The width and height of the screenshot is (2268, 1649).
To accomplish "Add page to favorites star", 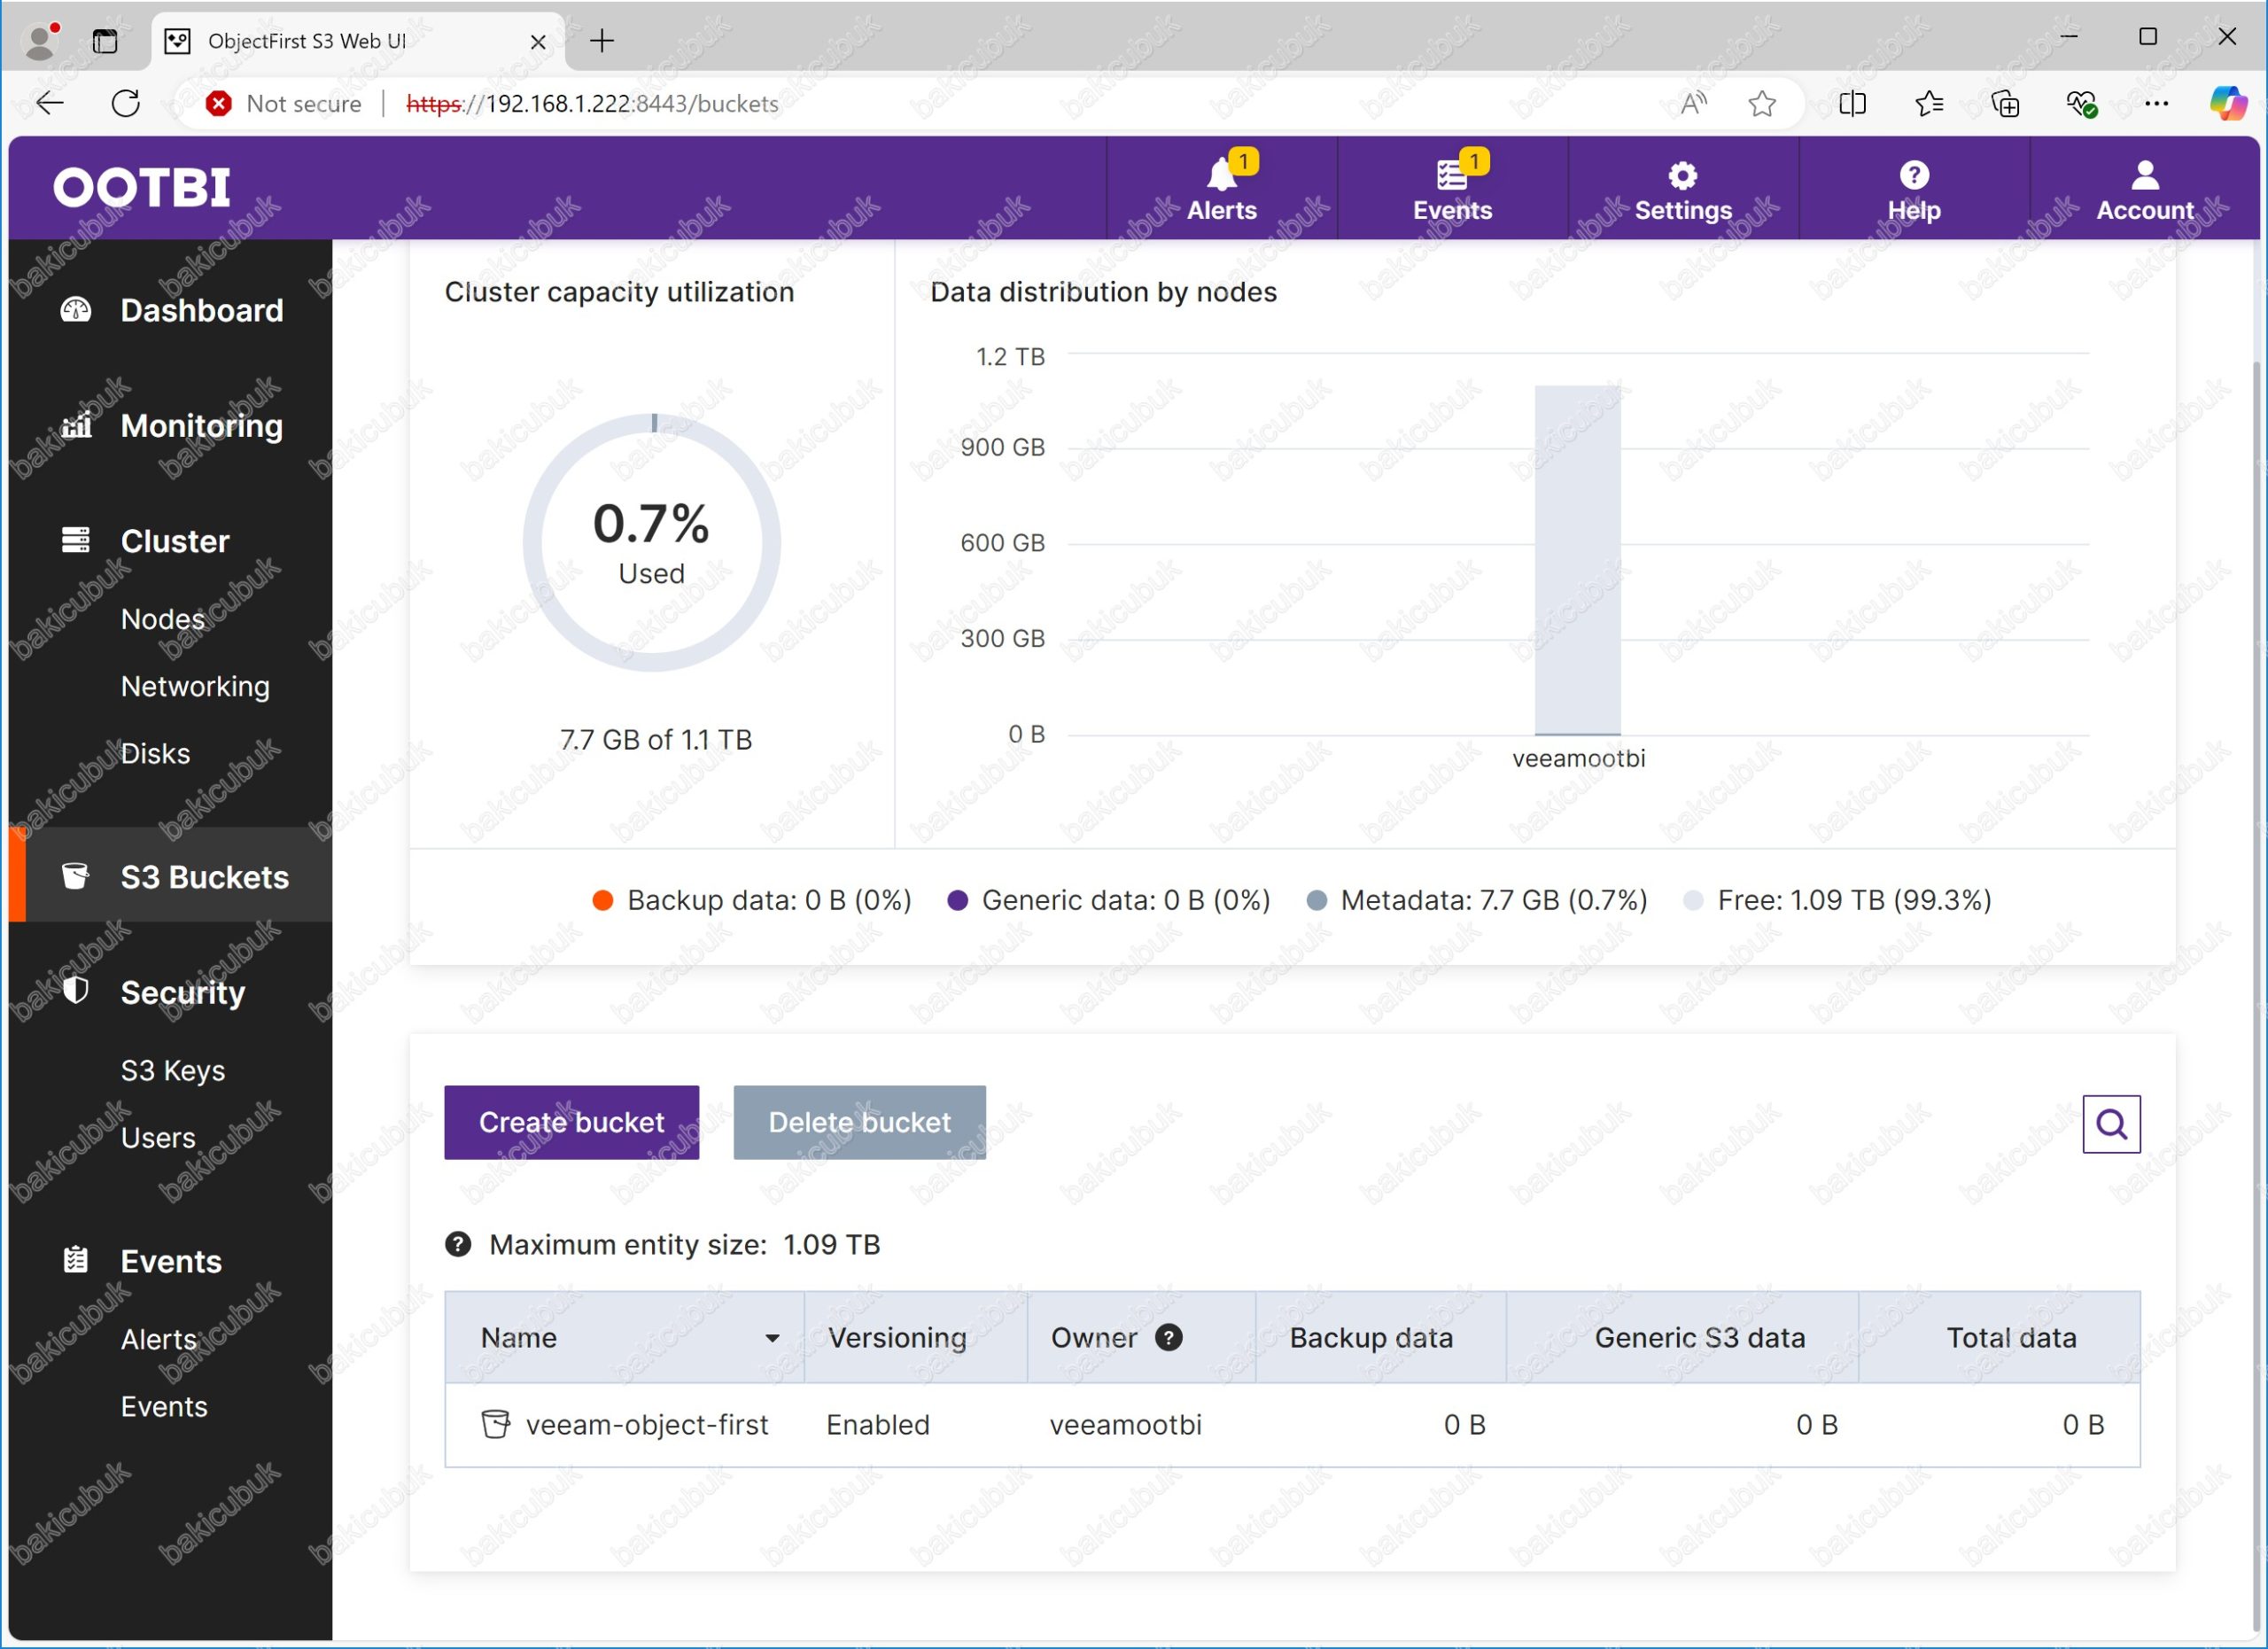I will [x=1762, y=103].
